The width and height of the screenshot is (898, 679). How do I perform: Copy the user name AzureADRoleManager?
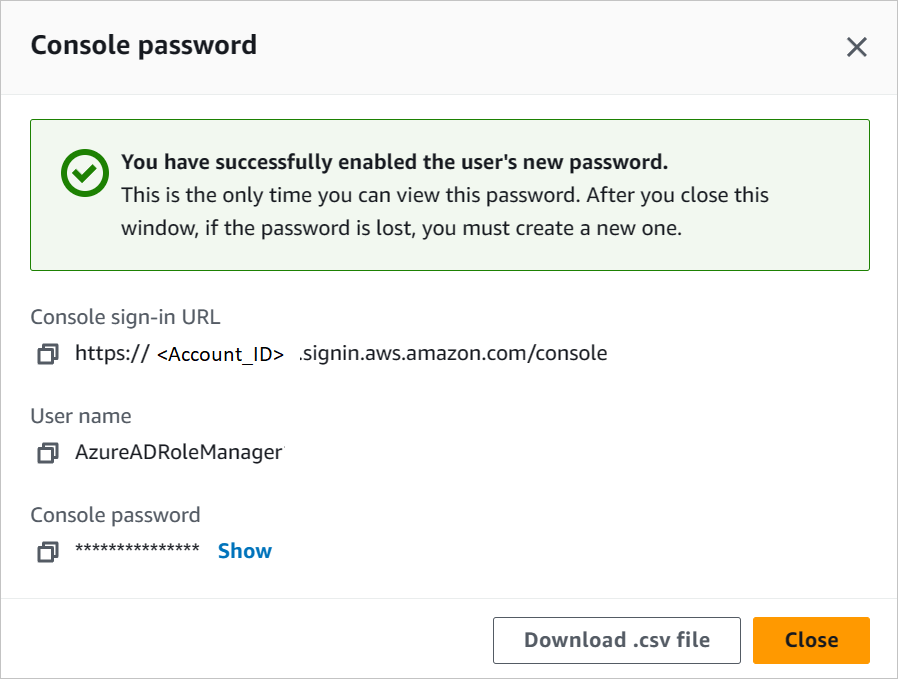(x=47, y=452)
